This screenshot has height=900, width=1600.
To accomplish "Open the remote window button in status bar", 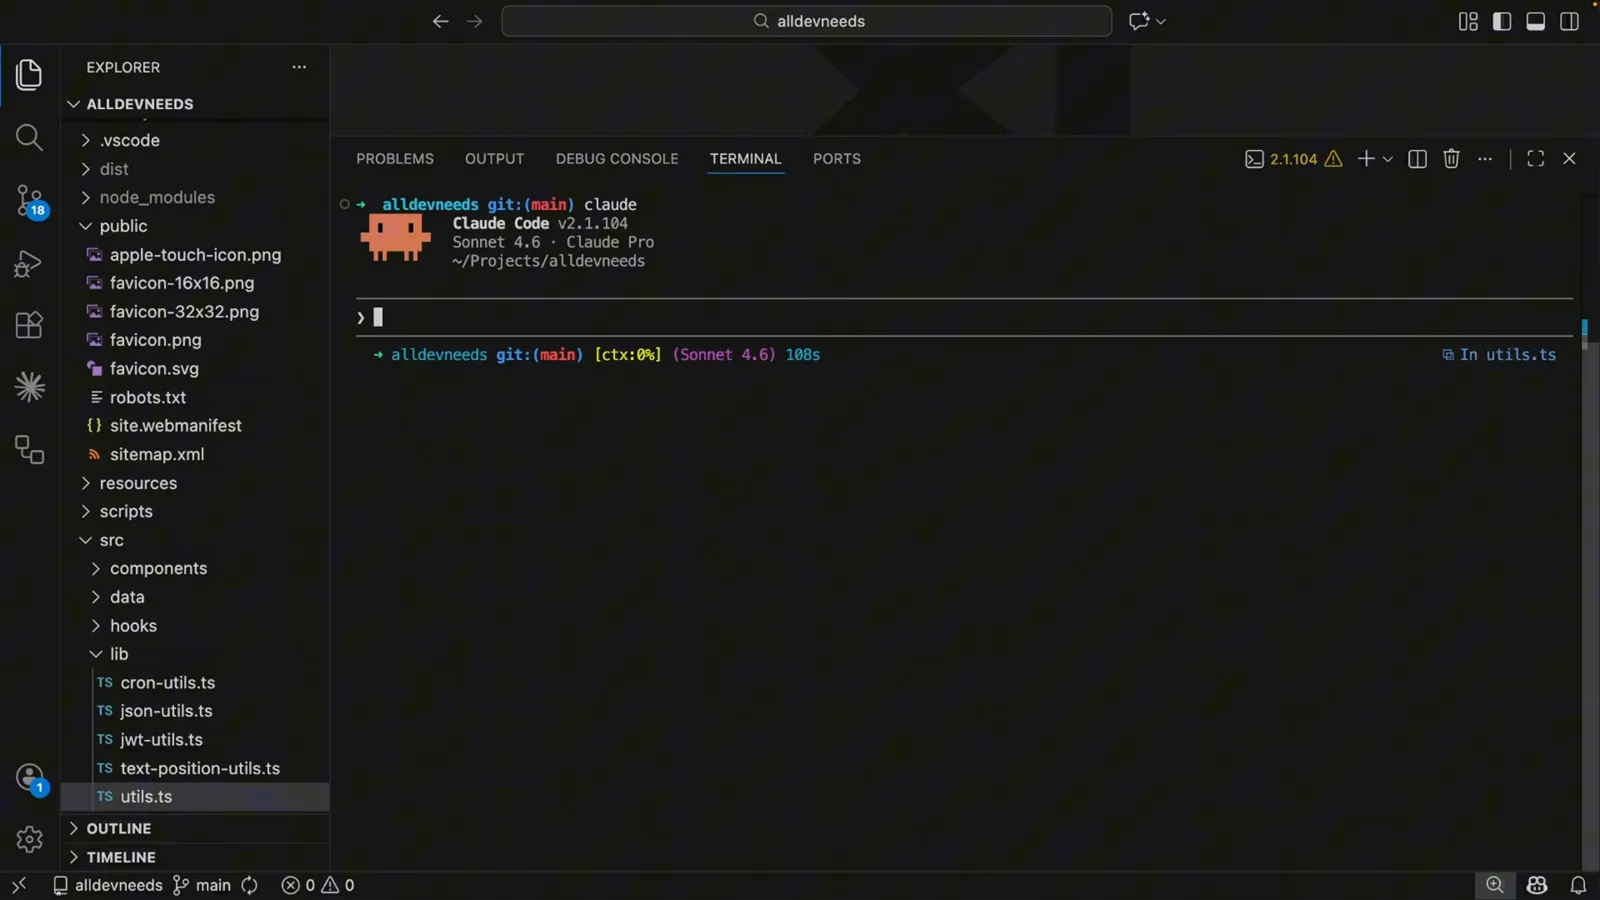I will 19,885.
